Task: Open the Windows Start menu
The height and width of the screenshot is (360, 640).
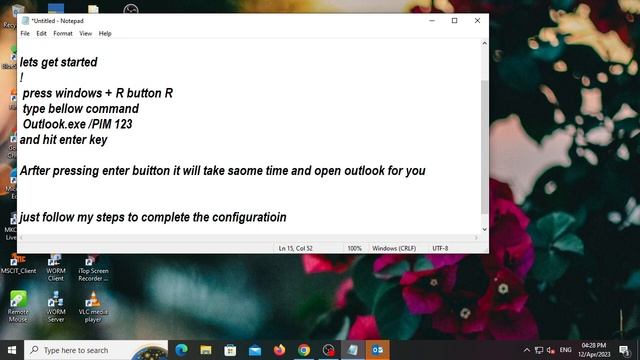Action: 12,350
